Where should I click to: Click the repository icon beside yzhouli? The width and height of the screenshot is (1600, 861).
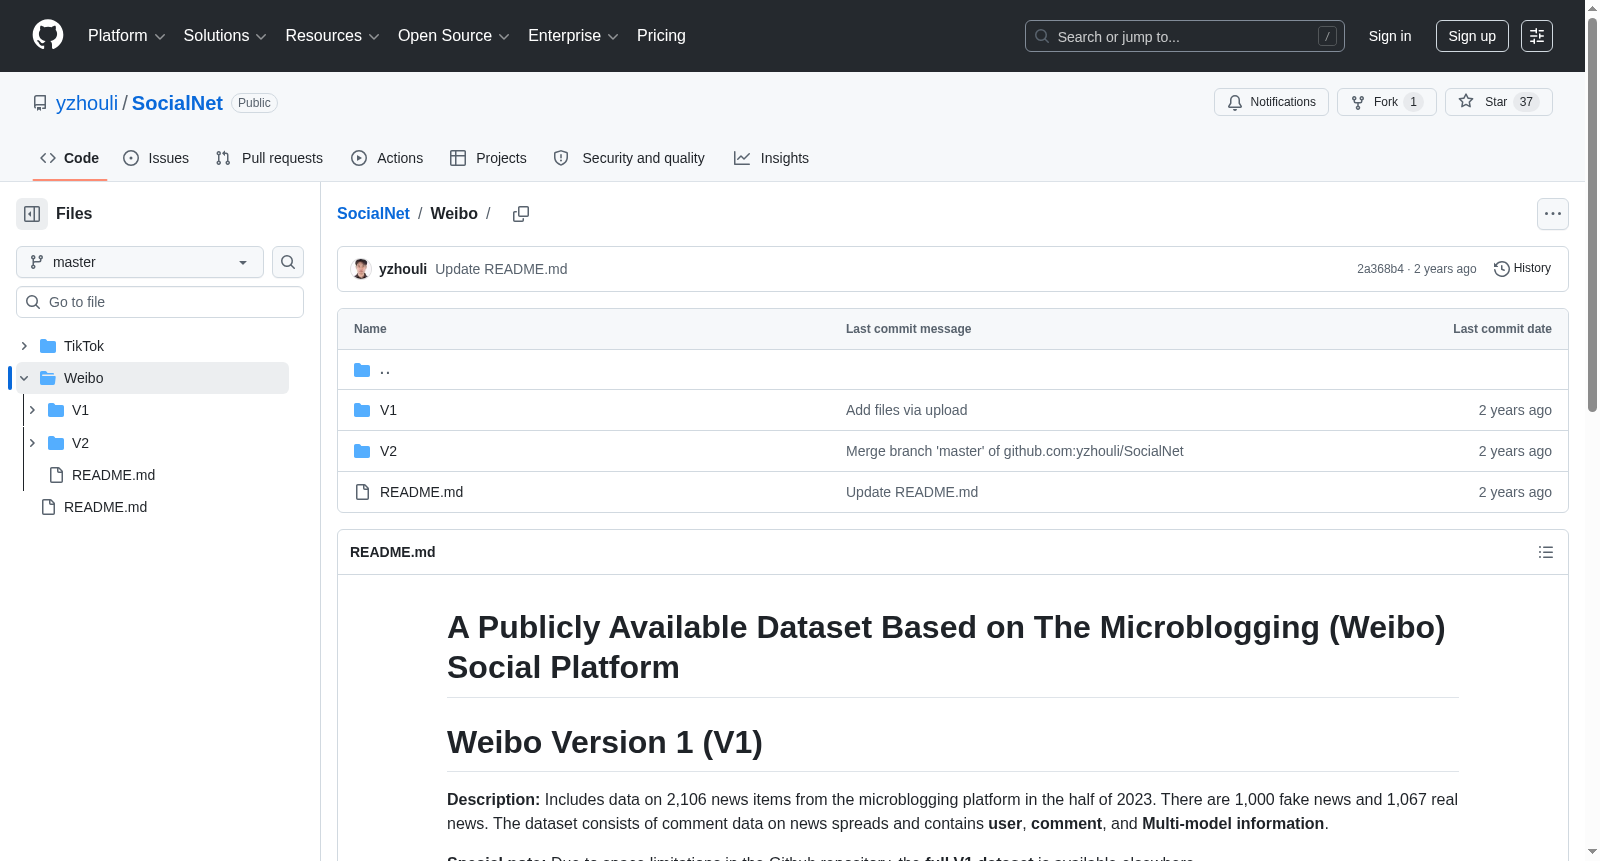tap(40, 103)
